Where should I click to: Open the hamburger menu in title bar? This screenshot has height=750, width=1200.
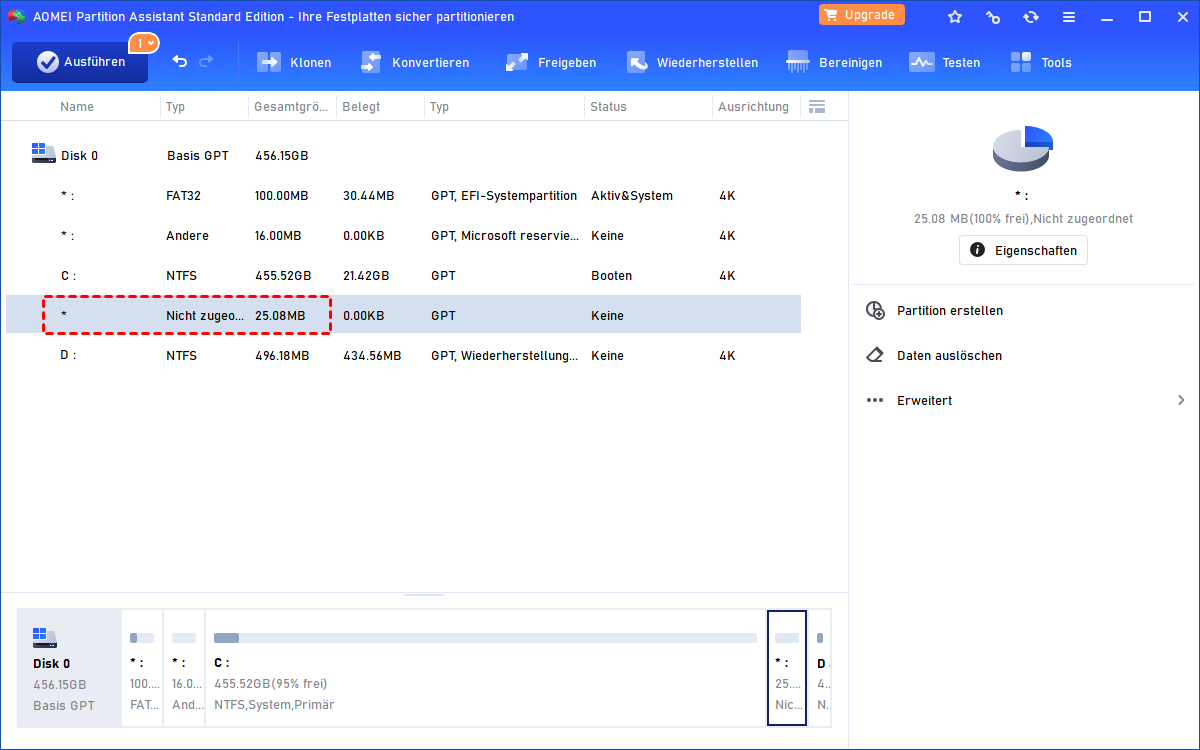[x=1069, y=17]
